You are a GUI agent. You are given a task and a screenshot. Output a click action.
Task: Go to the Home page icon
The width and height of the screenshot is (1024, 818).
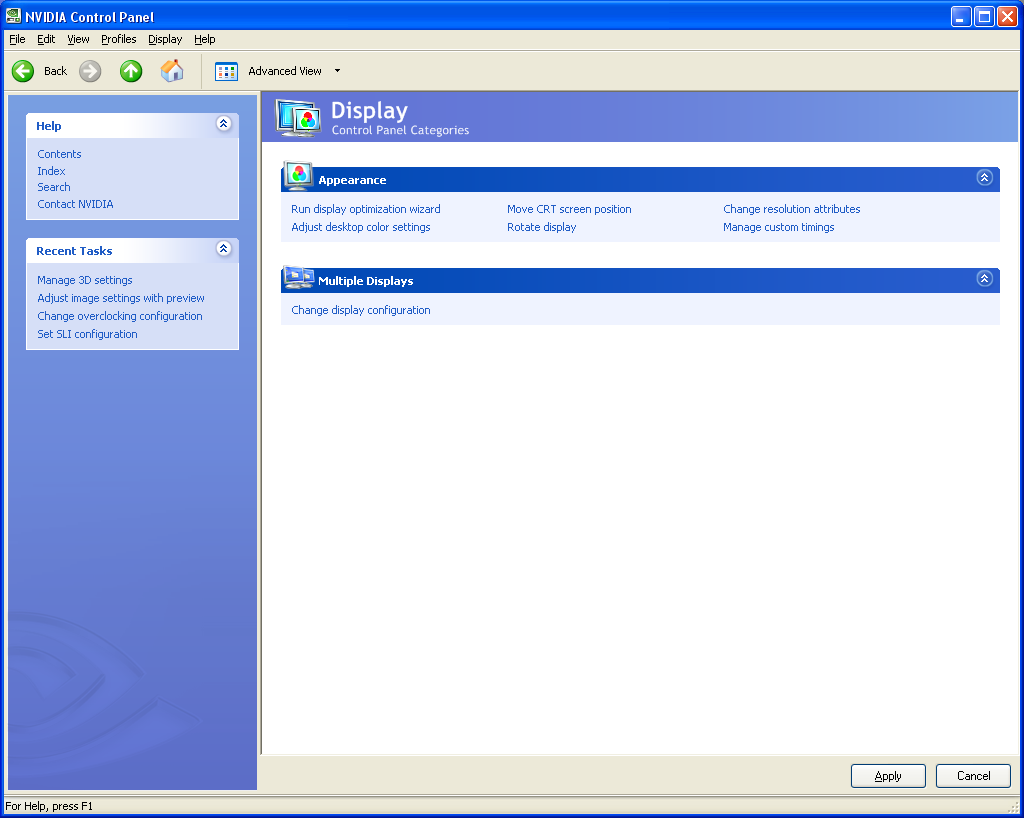pyautogui.click(x=172, y=71)
